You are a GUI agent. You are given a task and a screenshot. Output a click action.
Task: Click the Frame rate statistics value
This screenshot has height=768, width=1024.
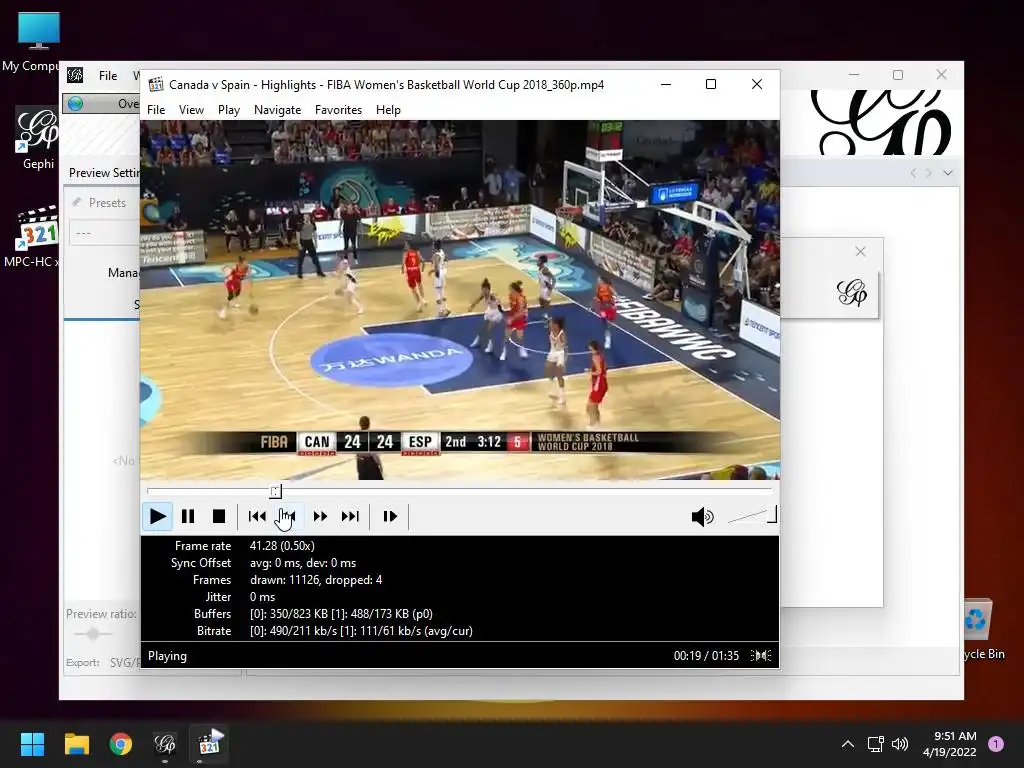point(282,545)
